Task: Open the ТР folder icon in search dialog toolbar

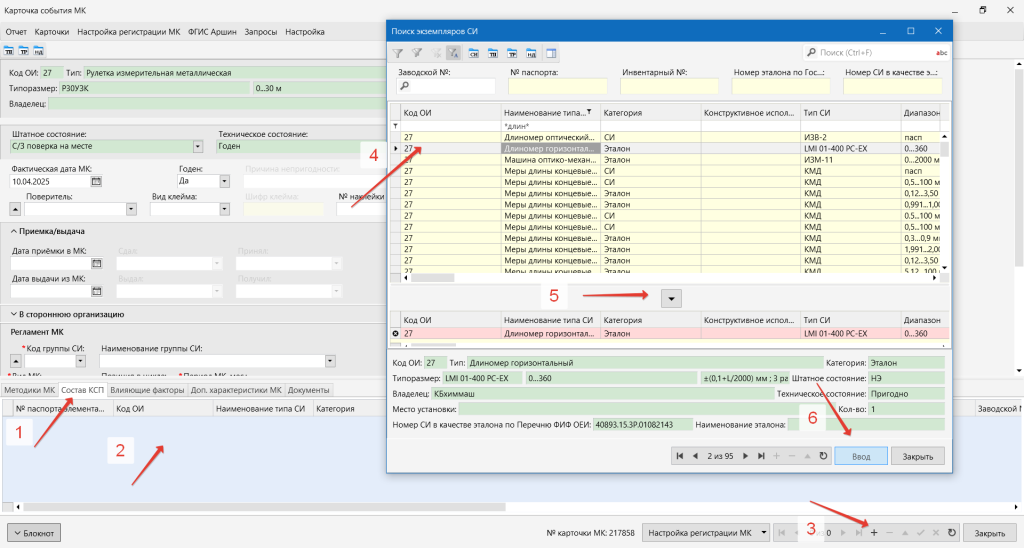Action: click(512, 54)
